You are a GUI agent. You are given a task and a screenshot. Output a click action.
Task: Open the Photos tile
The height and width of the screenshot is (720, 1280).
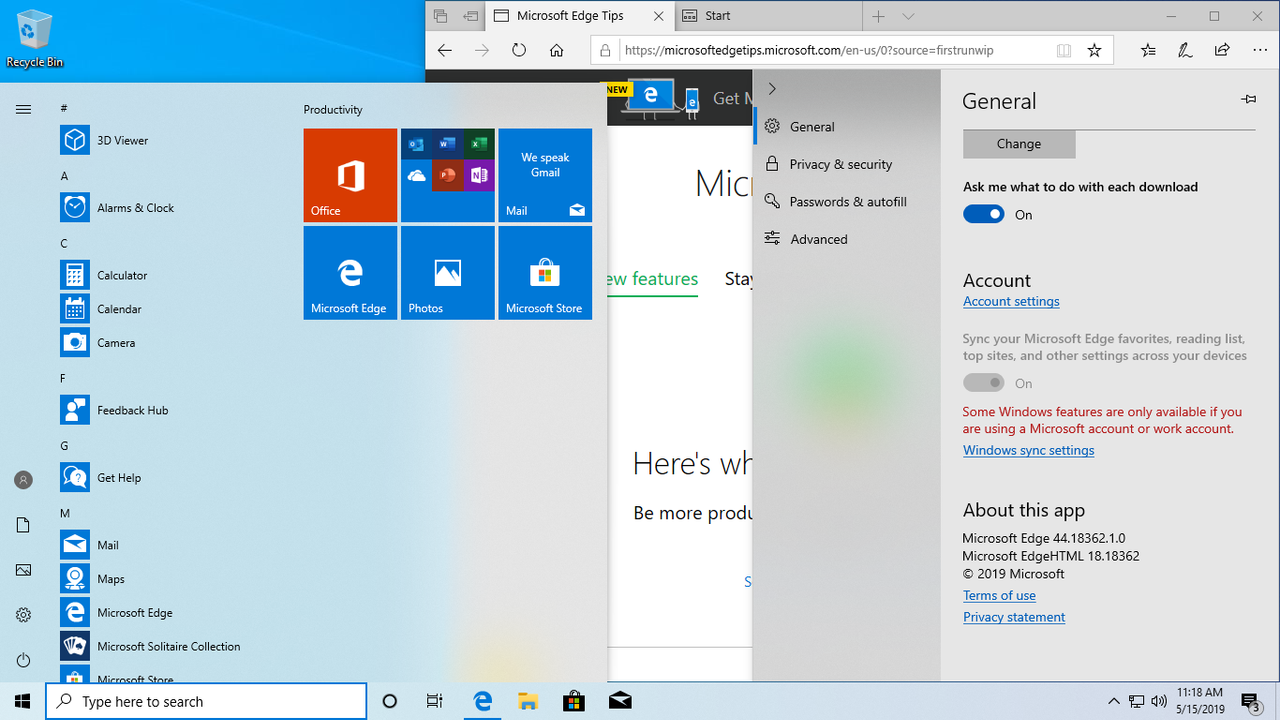(448, 273)
